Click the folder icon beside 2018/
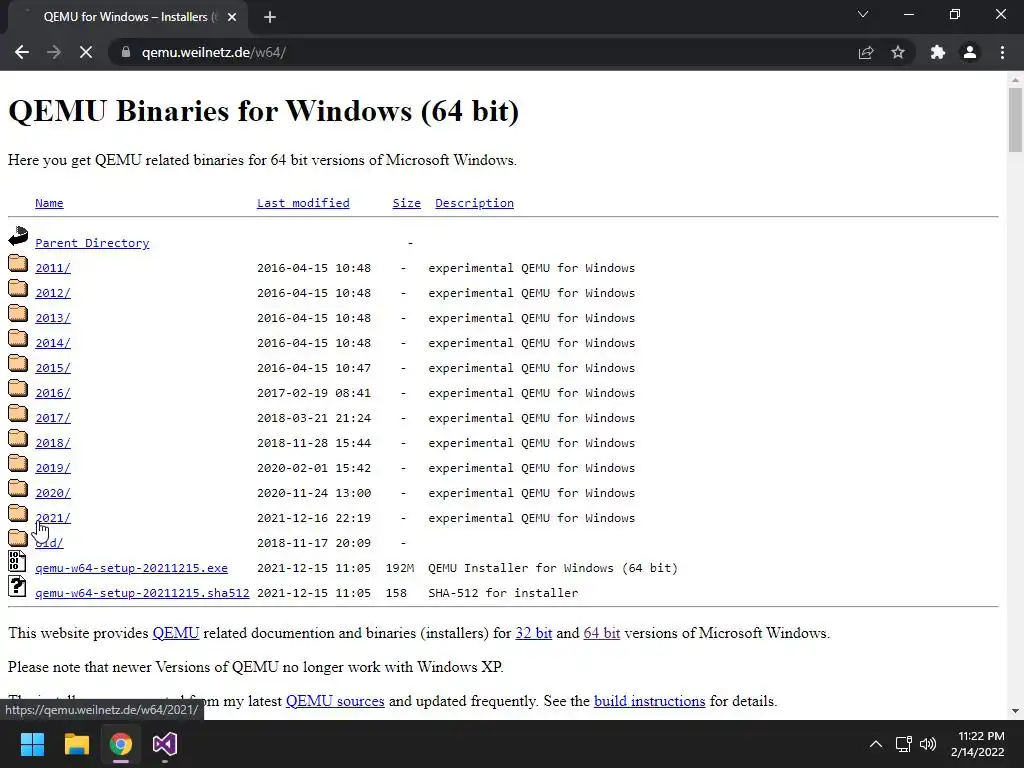This screenshot has width=1024, height=768. point(18,438)
